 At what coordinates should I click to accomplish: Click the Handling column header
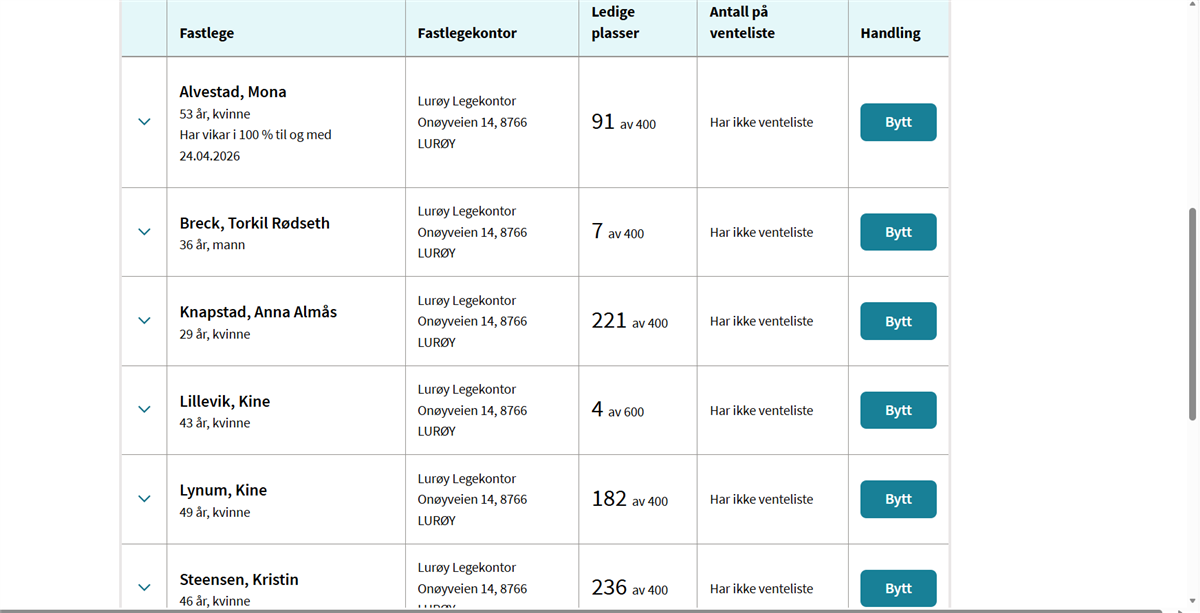tap(890, 33)
